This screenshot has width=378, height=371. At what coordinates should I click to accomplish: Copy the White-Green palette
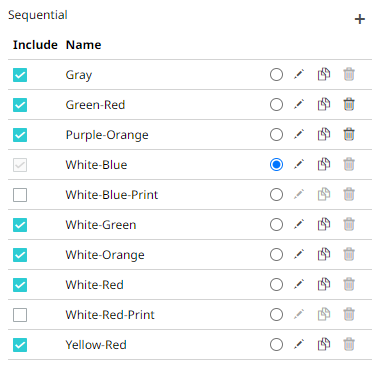(x=324, y=224)
